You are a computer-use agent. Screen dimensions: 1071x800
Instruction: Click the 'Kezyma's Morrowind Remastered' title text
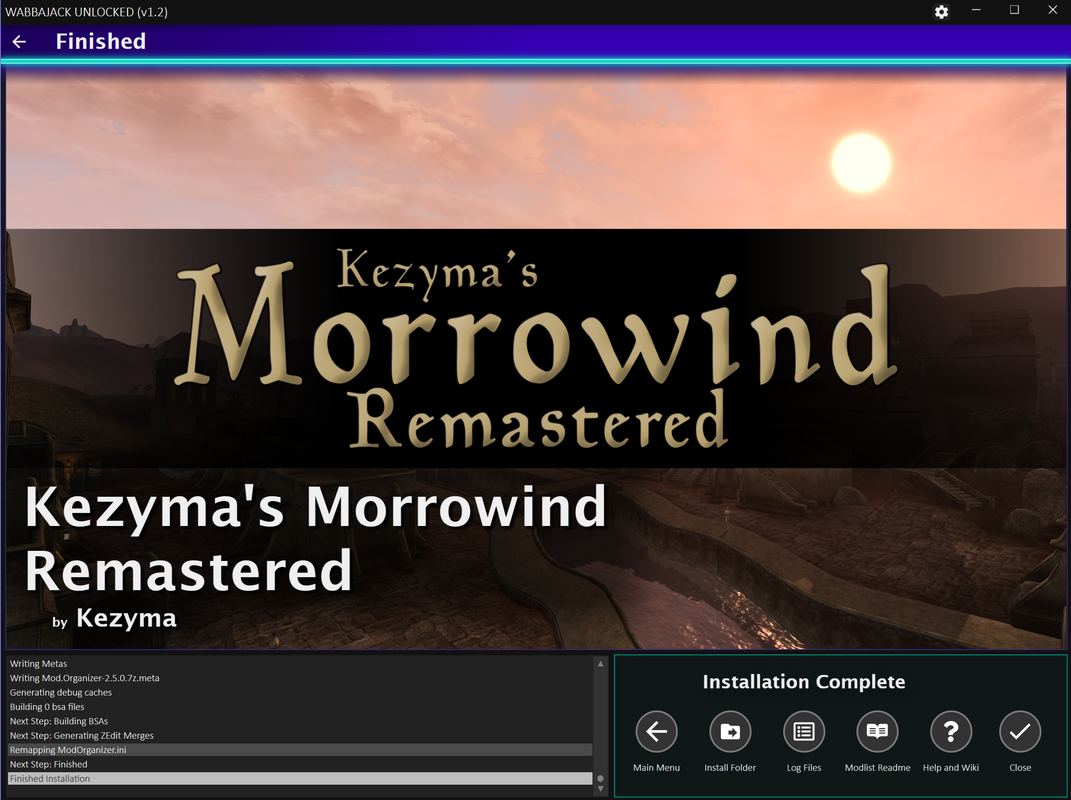pyautogui.click(x=316, y=539)
